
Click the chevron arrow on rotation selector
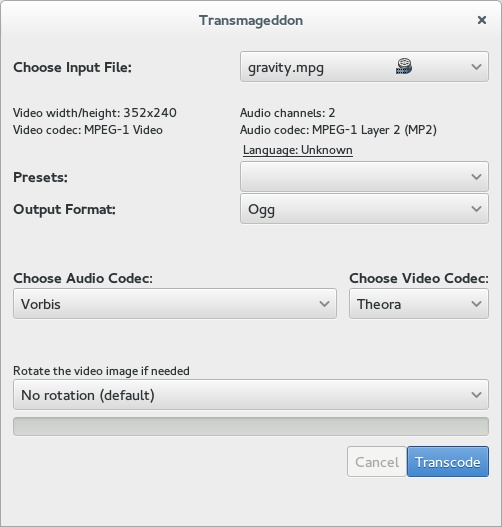(476, 395)
